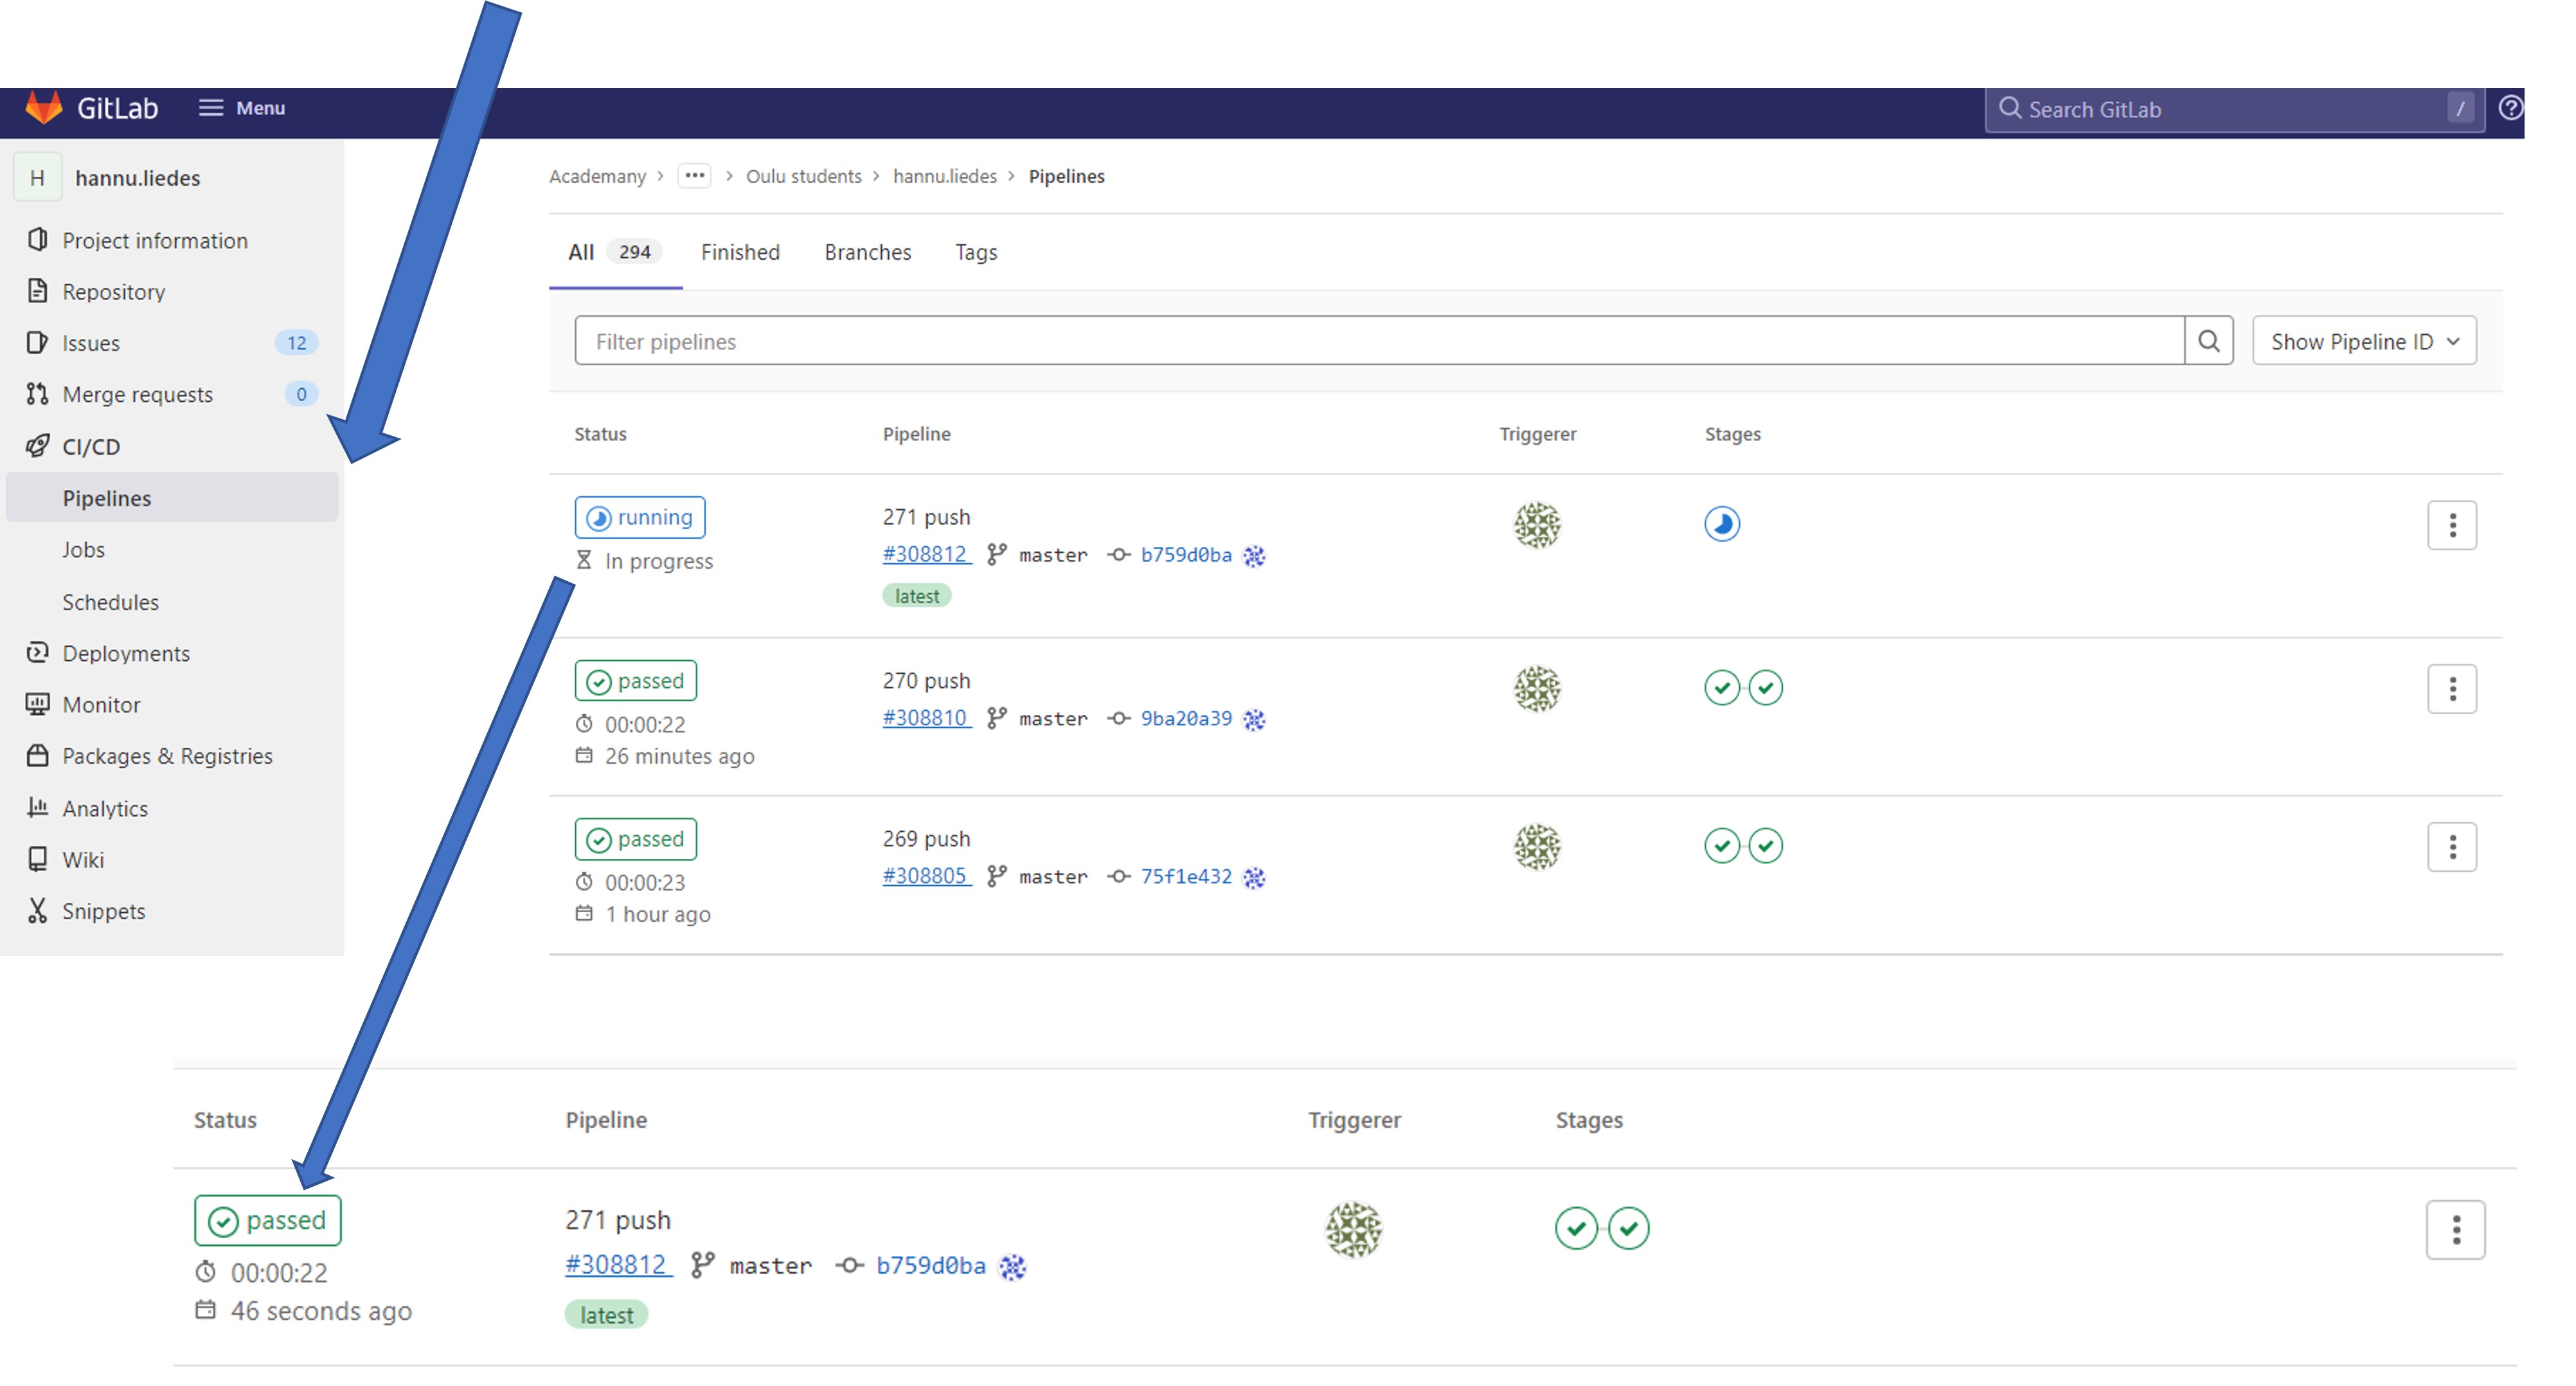This screenshot has height=1386, width=2576.
Task: Click the Wiki book icon
Action: 37,859
